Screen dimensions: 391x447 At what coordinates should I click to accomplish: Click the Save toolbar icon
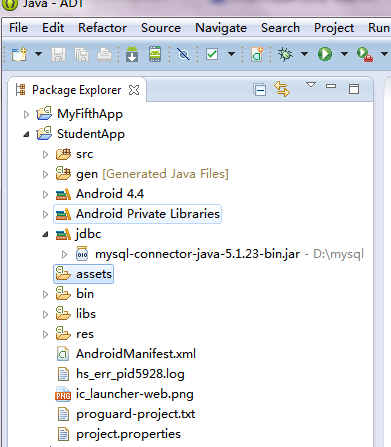(x=58, y=54)
